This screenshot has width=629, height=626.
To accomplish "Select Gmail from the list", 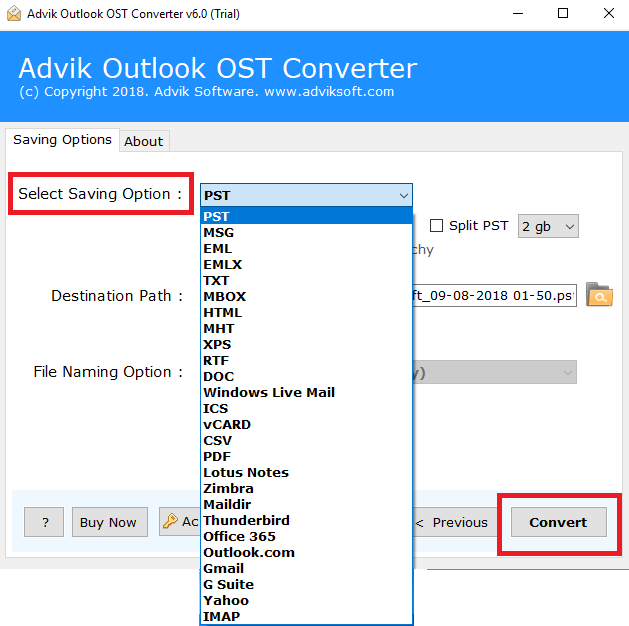I will pos(306,568).
